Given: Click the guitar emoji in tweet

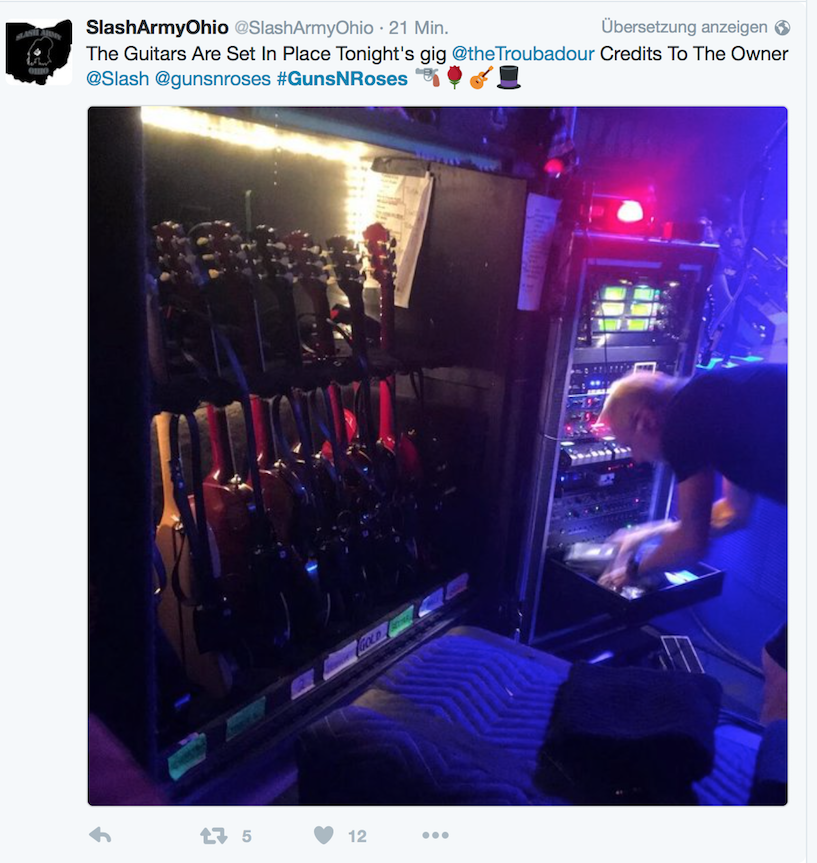Looking at the screenshot, I should click(x=481, y=78).
